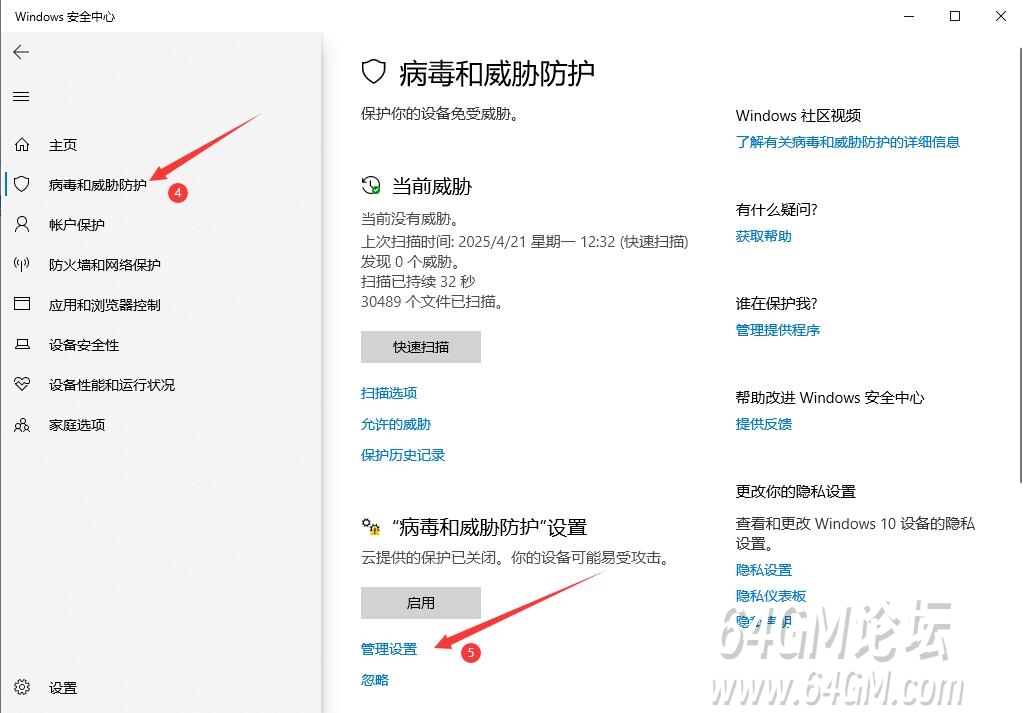Click the laptop icon for 设备安全性
Image resolution: width=1023 pixels, height=713 pixels.
pyautogui.click(x=22, y=344)
